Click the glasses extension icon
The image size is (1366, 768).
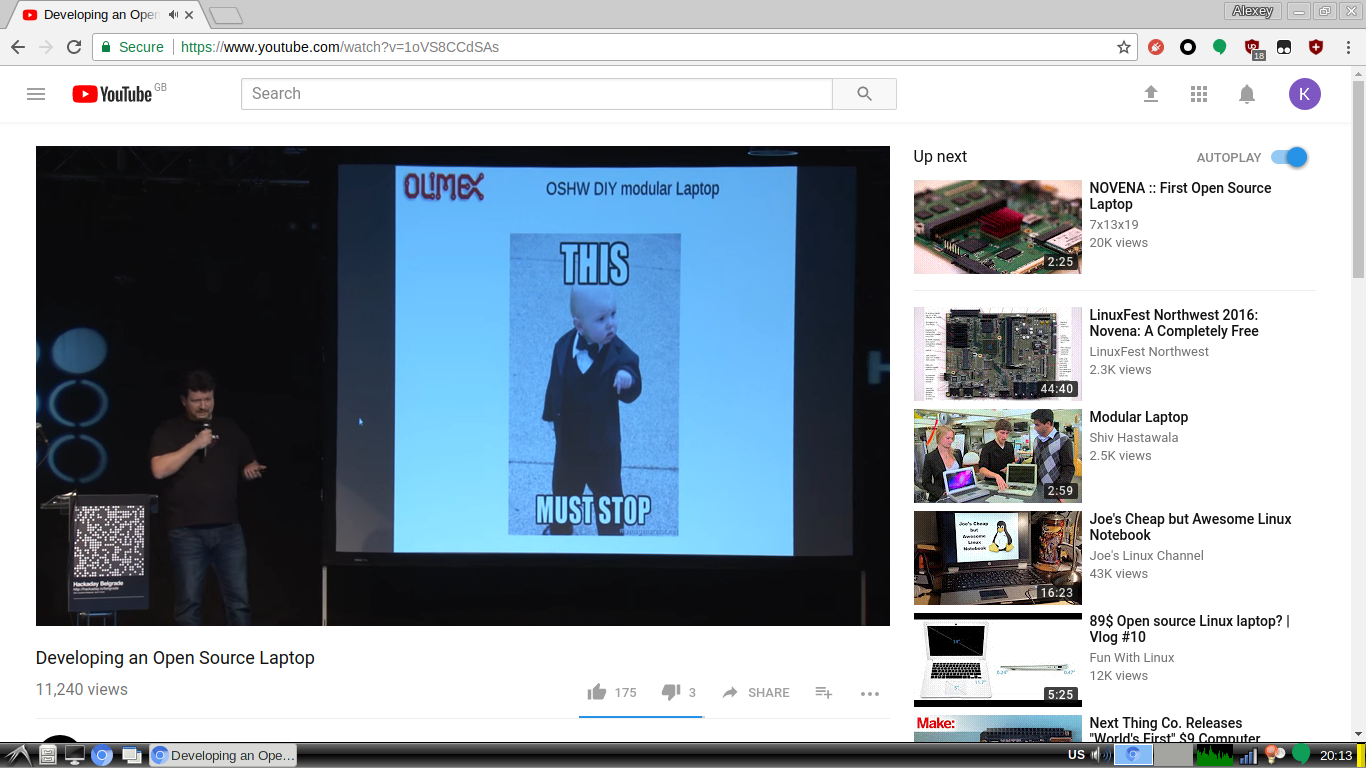tap(1284, 47)
